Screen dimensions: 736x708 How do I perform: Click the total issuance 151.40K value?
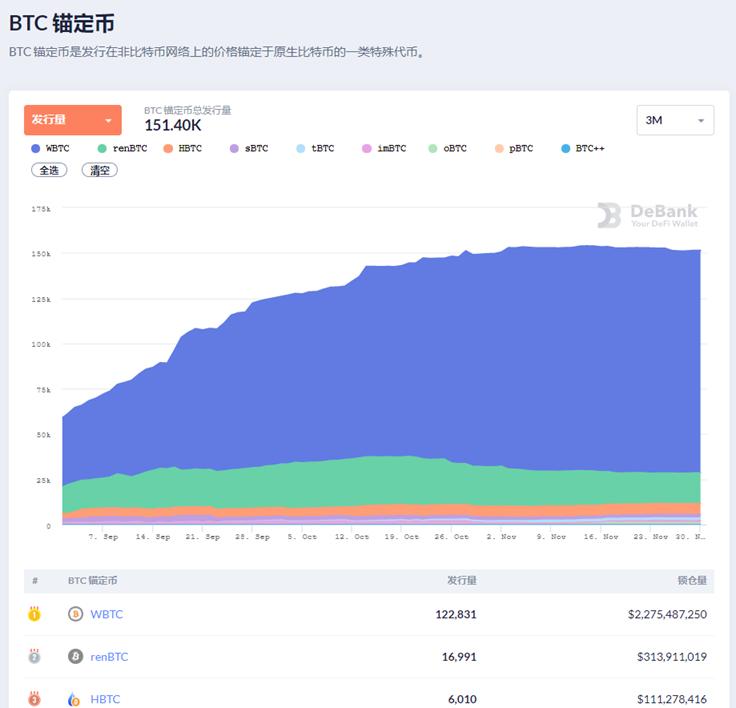173,125
